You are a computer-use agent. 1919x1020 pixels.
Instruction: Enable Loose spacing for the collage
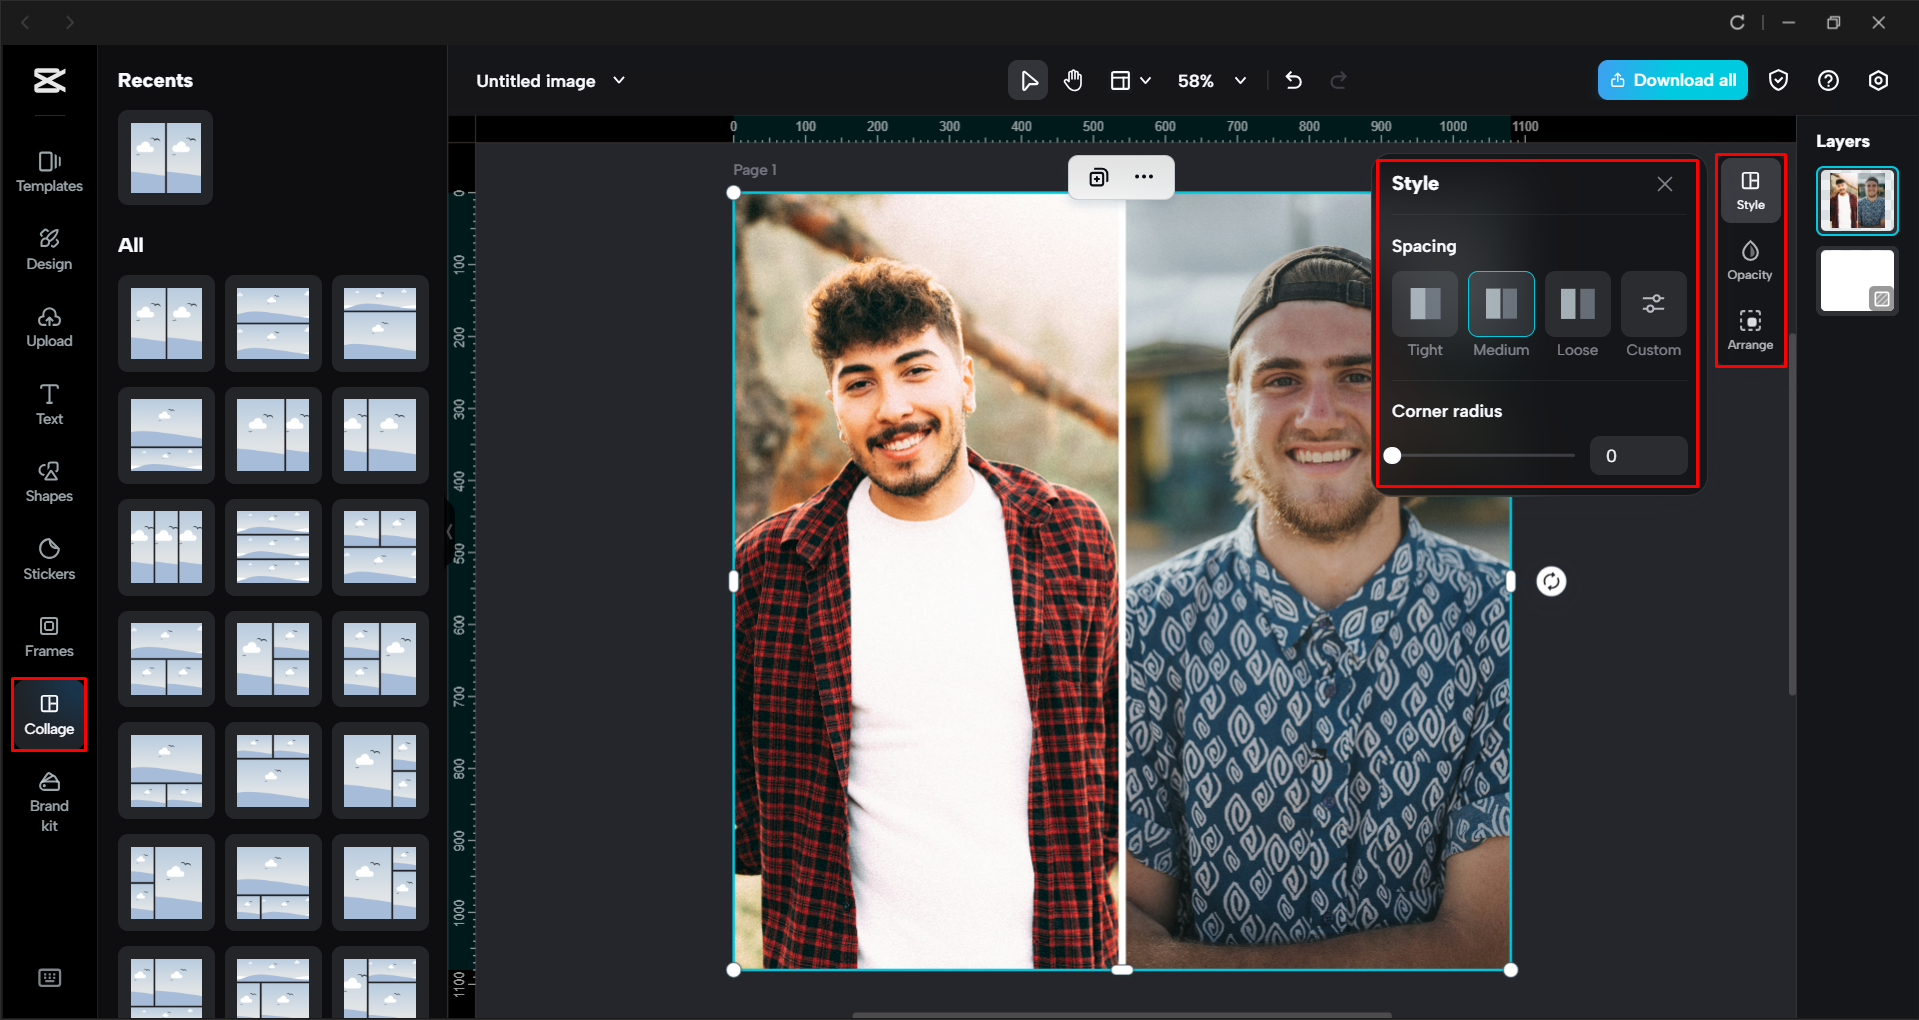point(1577,305)
